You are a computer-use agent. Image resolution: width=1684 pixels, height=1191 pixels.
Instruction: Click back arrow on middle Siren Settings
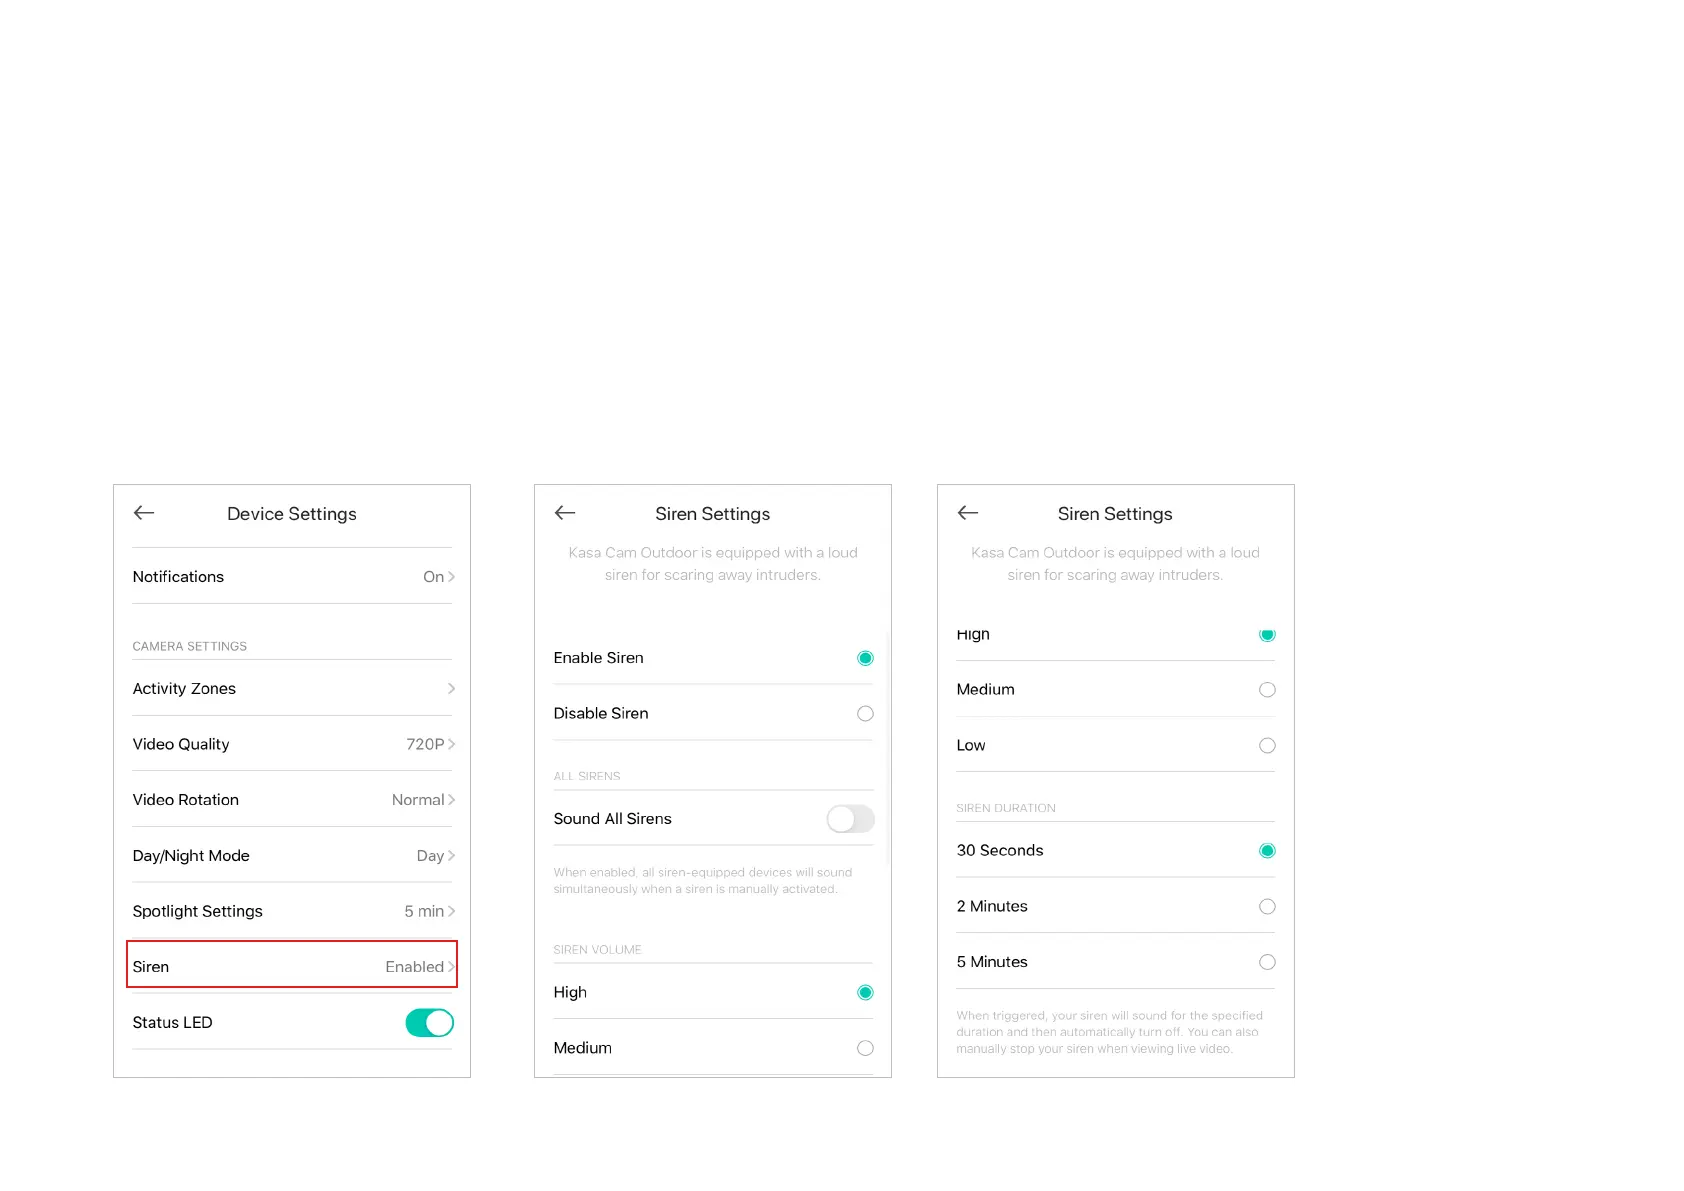[565, 513]
